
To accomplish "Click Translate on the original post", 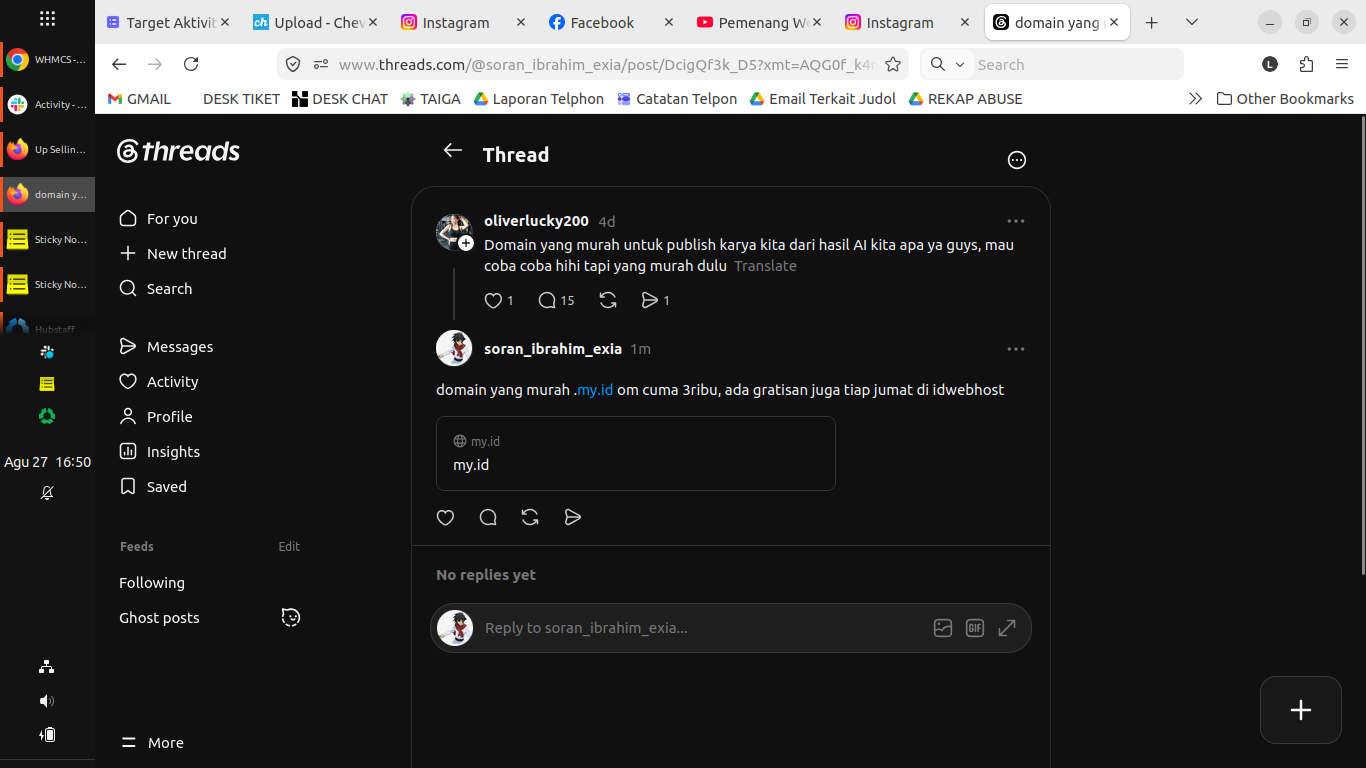I will tap(765, 266).
